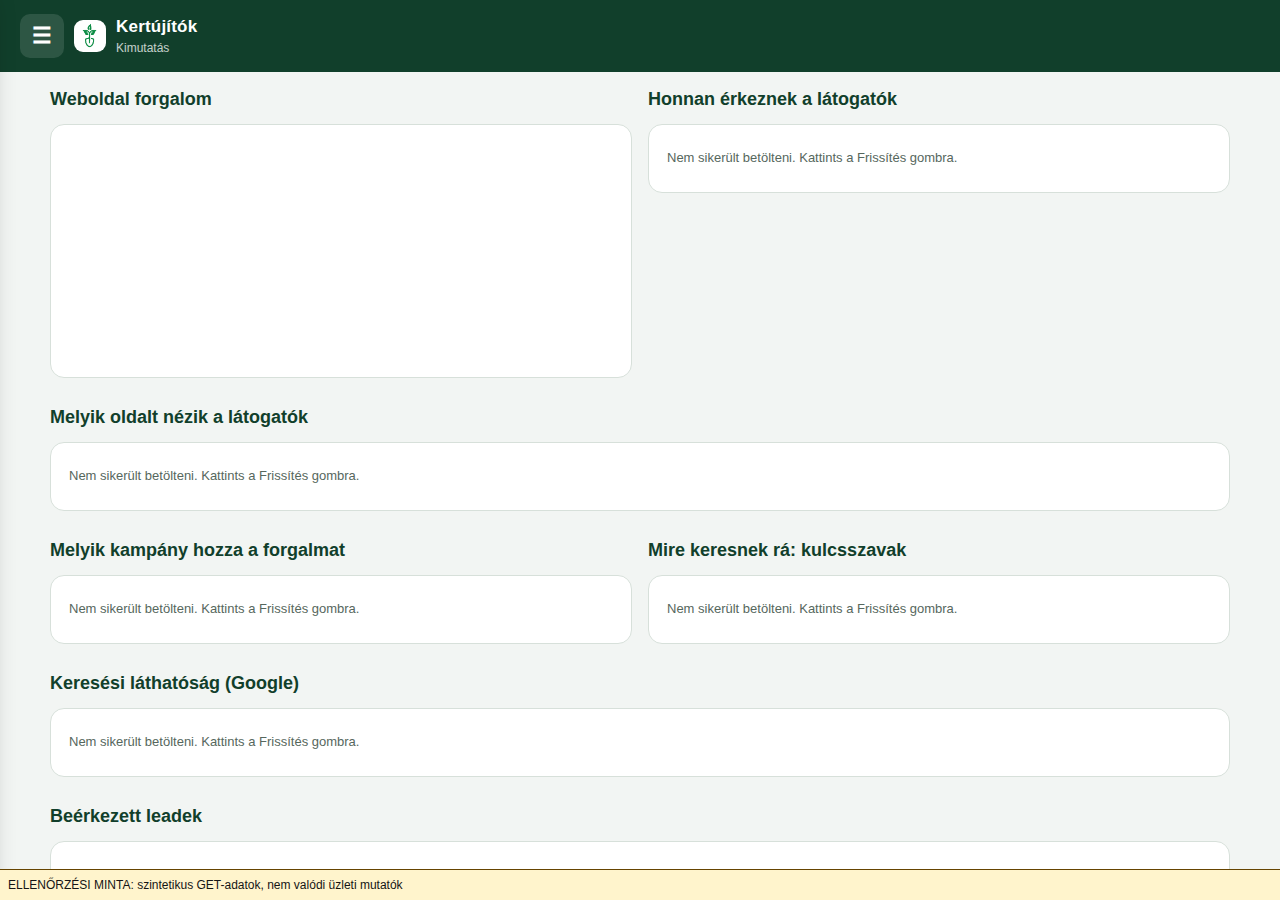1280x900 pixels.
Task: Click the Honnan érkeznek a látogatók heading
Action: [772, 99]
